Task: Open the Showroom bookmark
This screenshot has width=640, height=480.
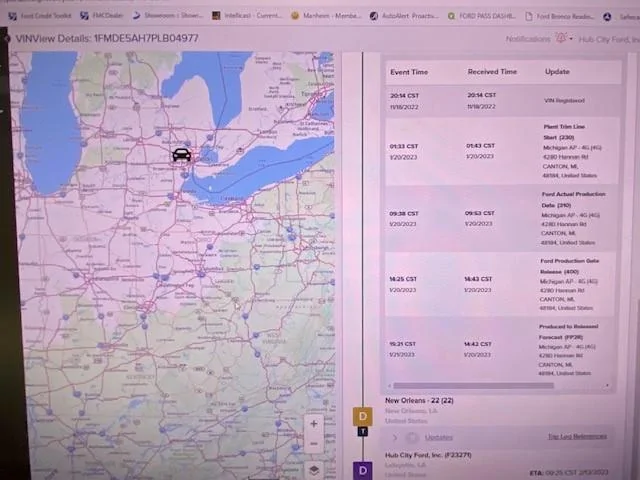Action: (167, 16)
